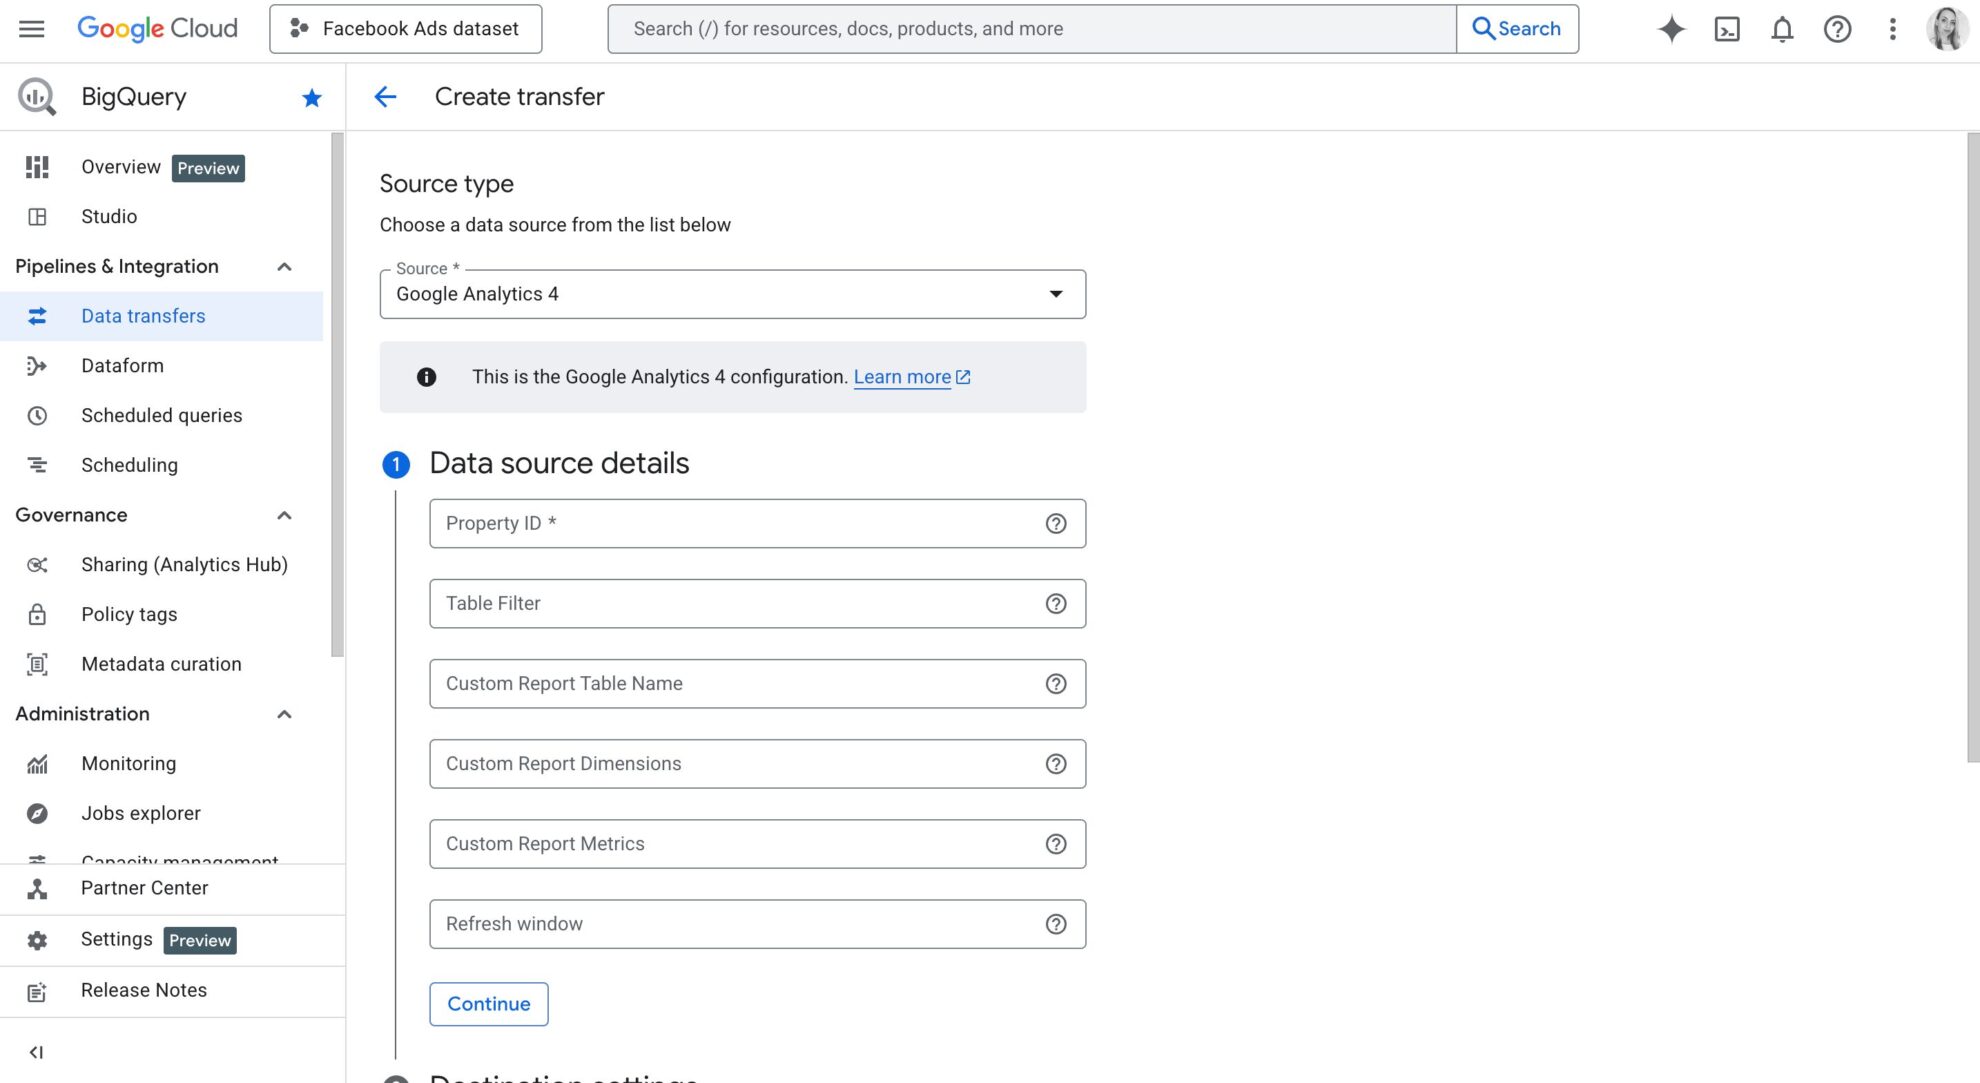The width and height of the screenshot is (1980, 1083).
Task: Click the sidebar vertical scrollbar
Action: [x=337, y=395]
